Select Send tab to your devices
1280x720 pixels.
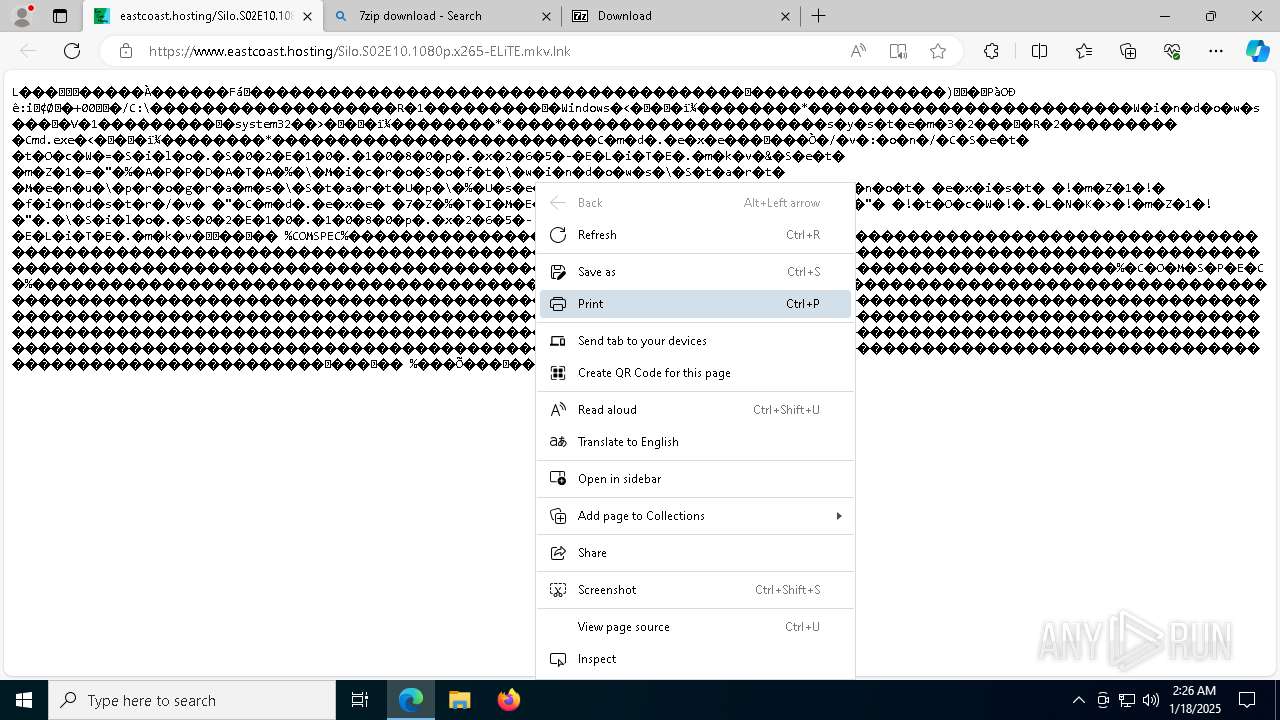[x=695, y=341]
